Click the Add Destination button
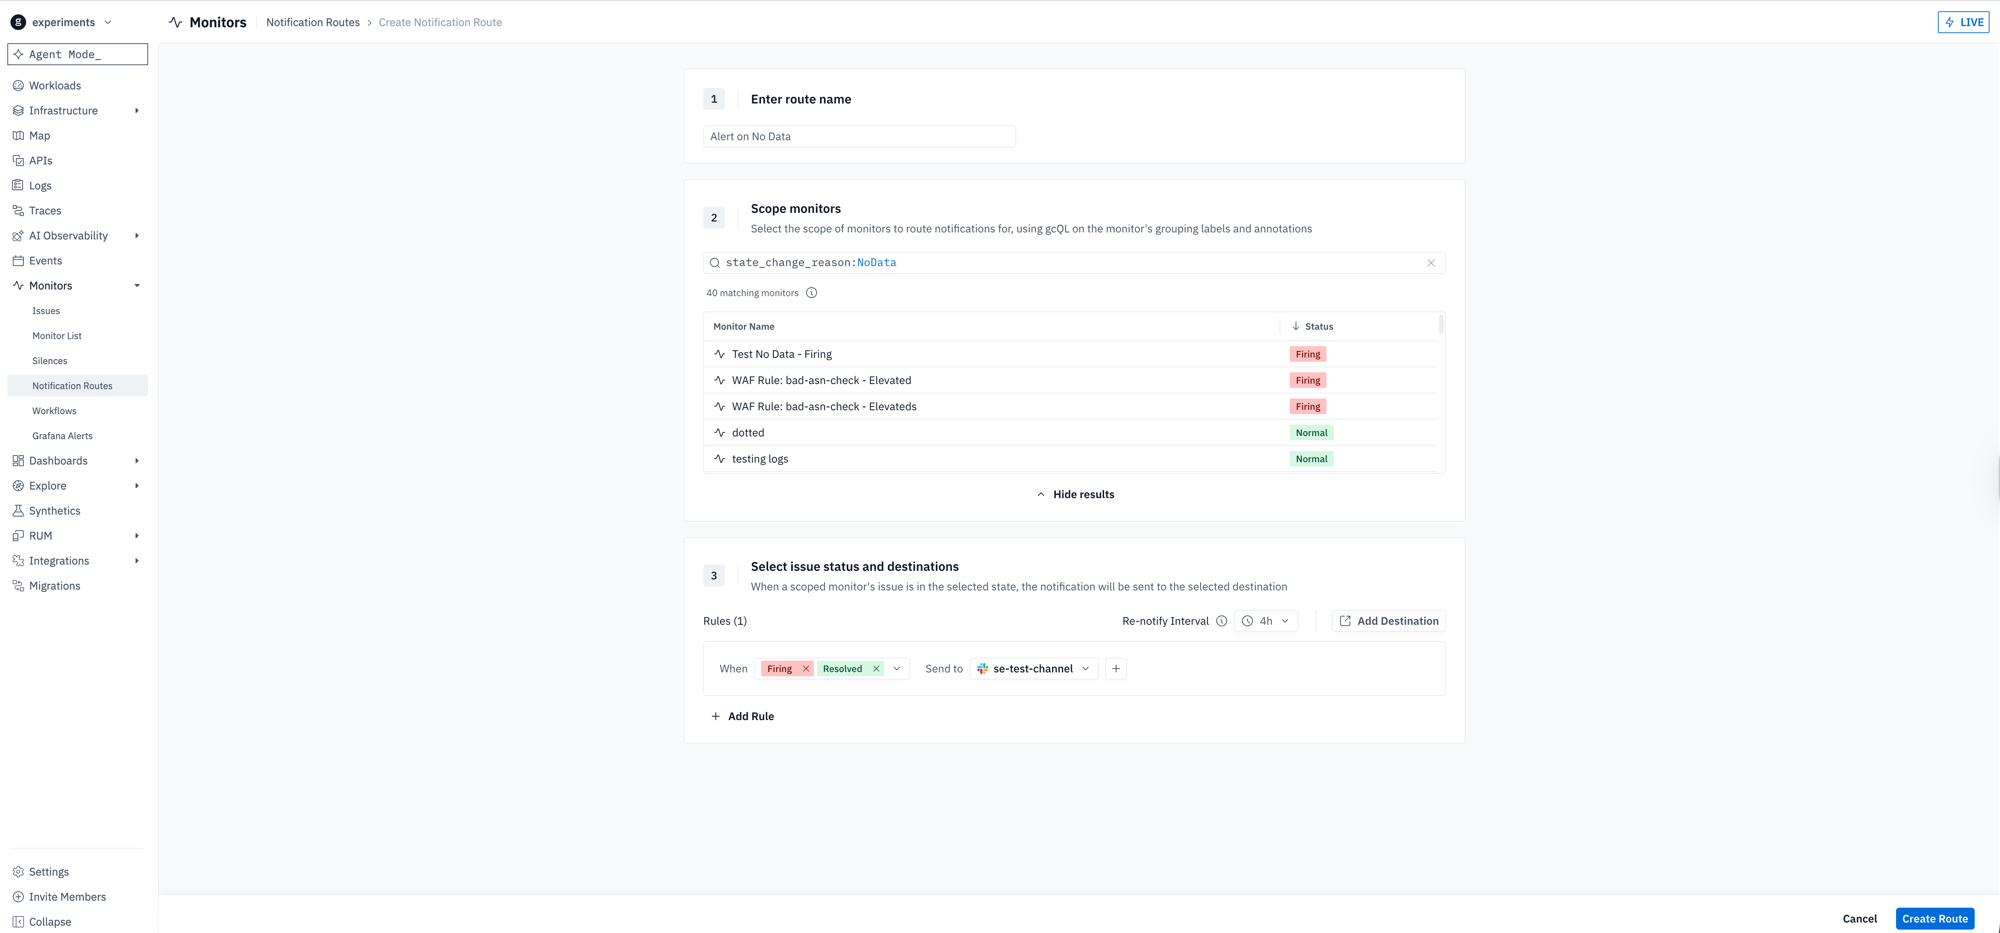 point(1389,621)
